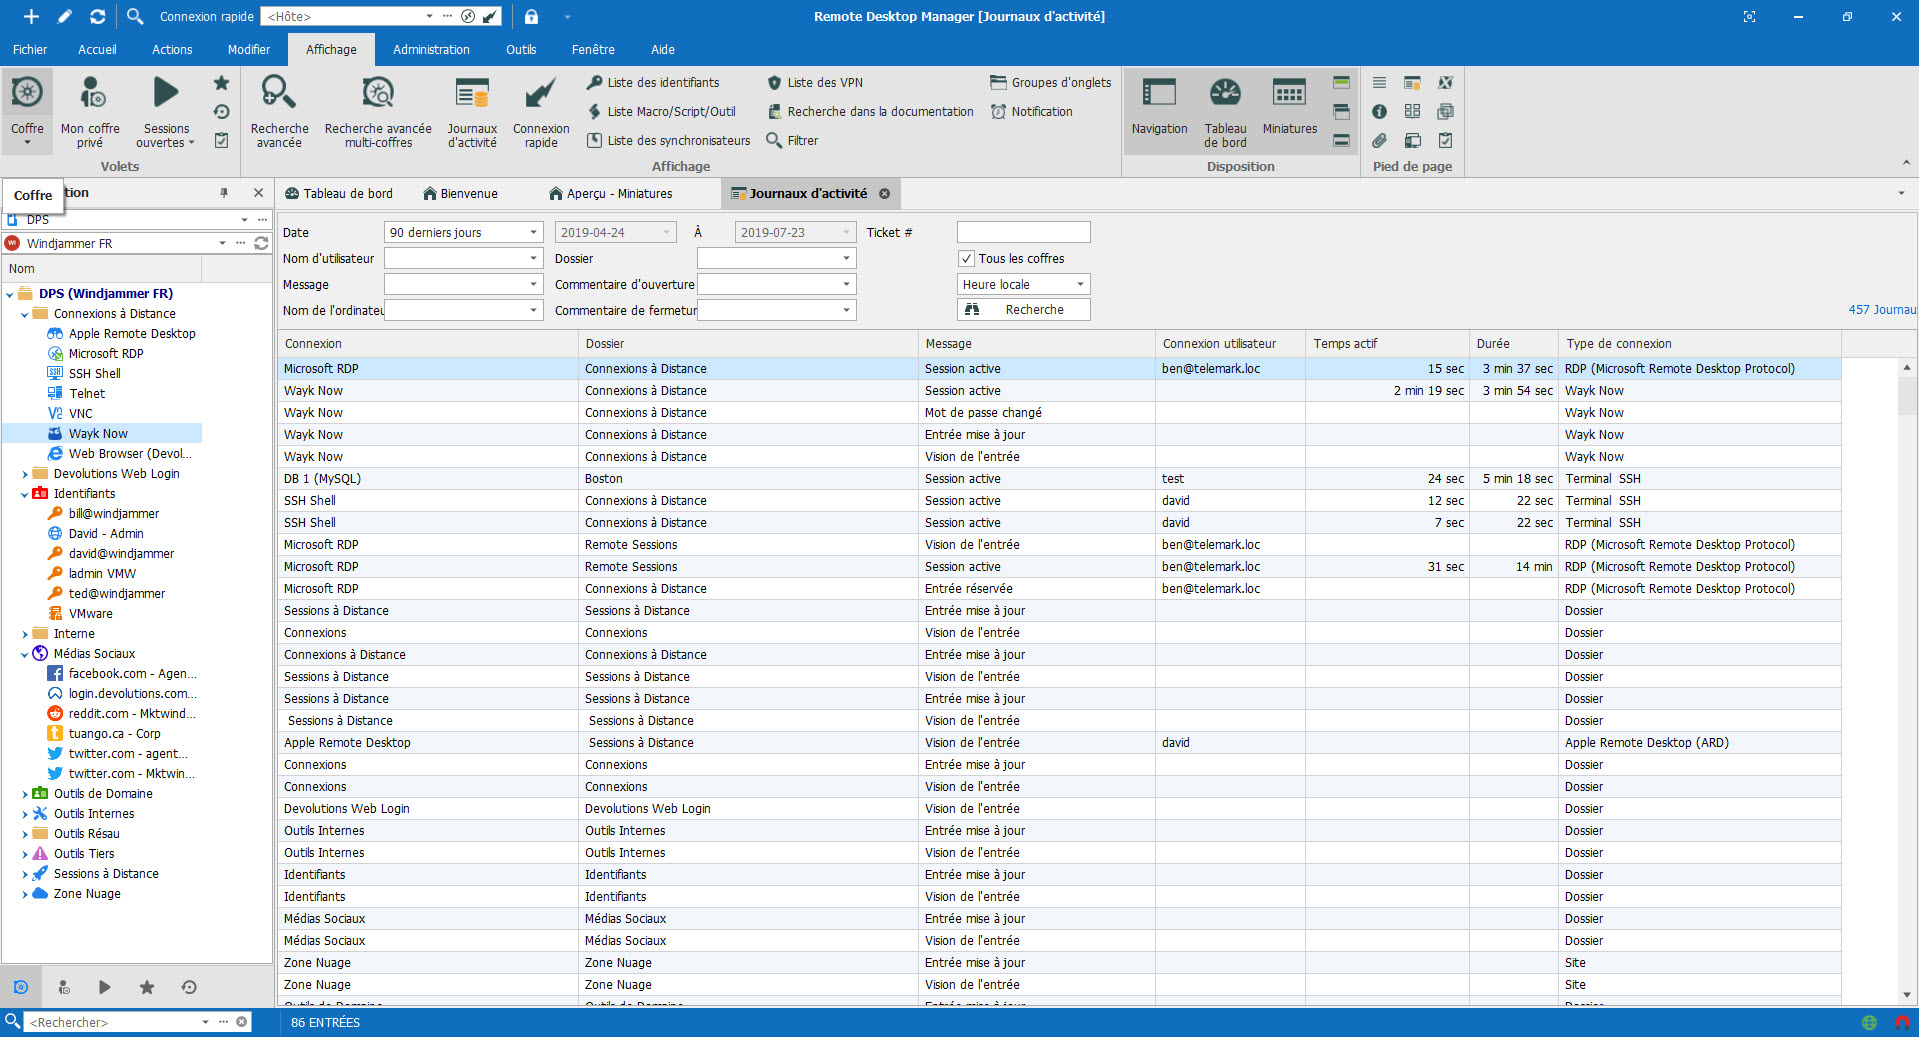Click the lock application padlock icon

tap(531, 16)
